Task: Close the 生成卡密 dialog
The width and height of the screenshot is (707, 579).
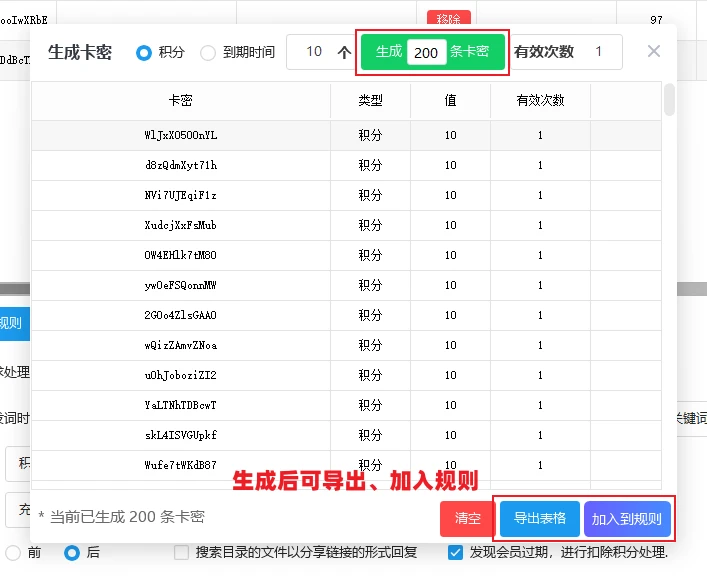Action: (654, 52)
